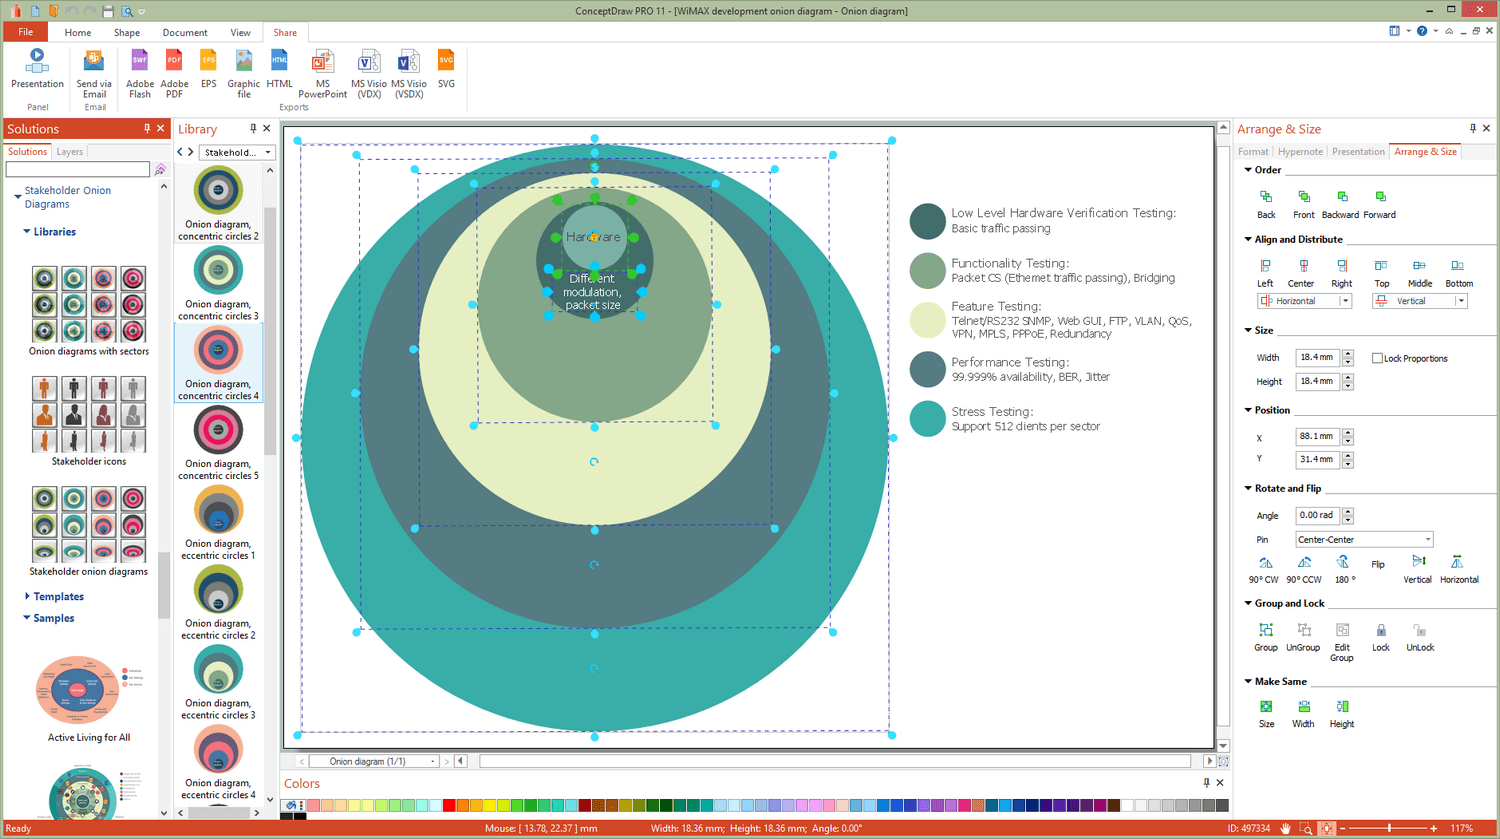Open the Stakeholder library dropdown
The width and height of the screenshot is (1500, 839).
click(x=267, y=153)
